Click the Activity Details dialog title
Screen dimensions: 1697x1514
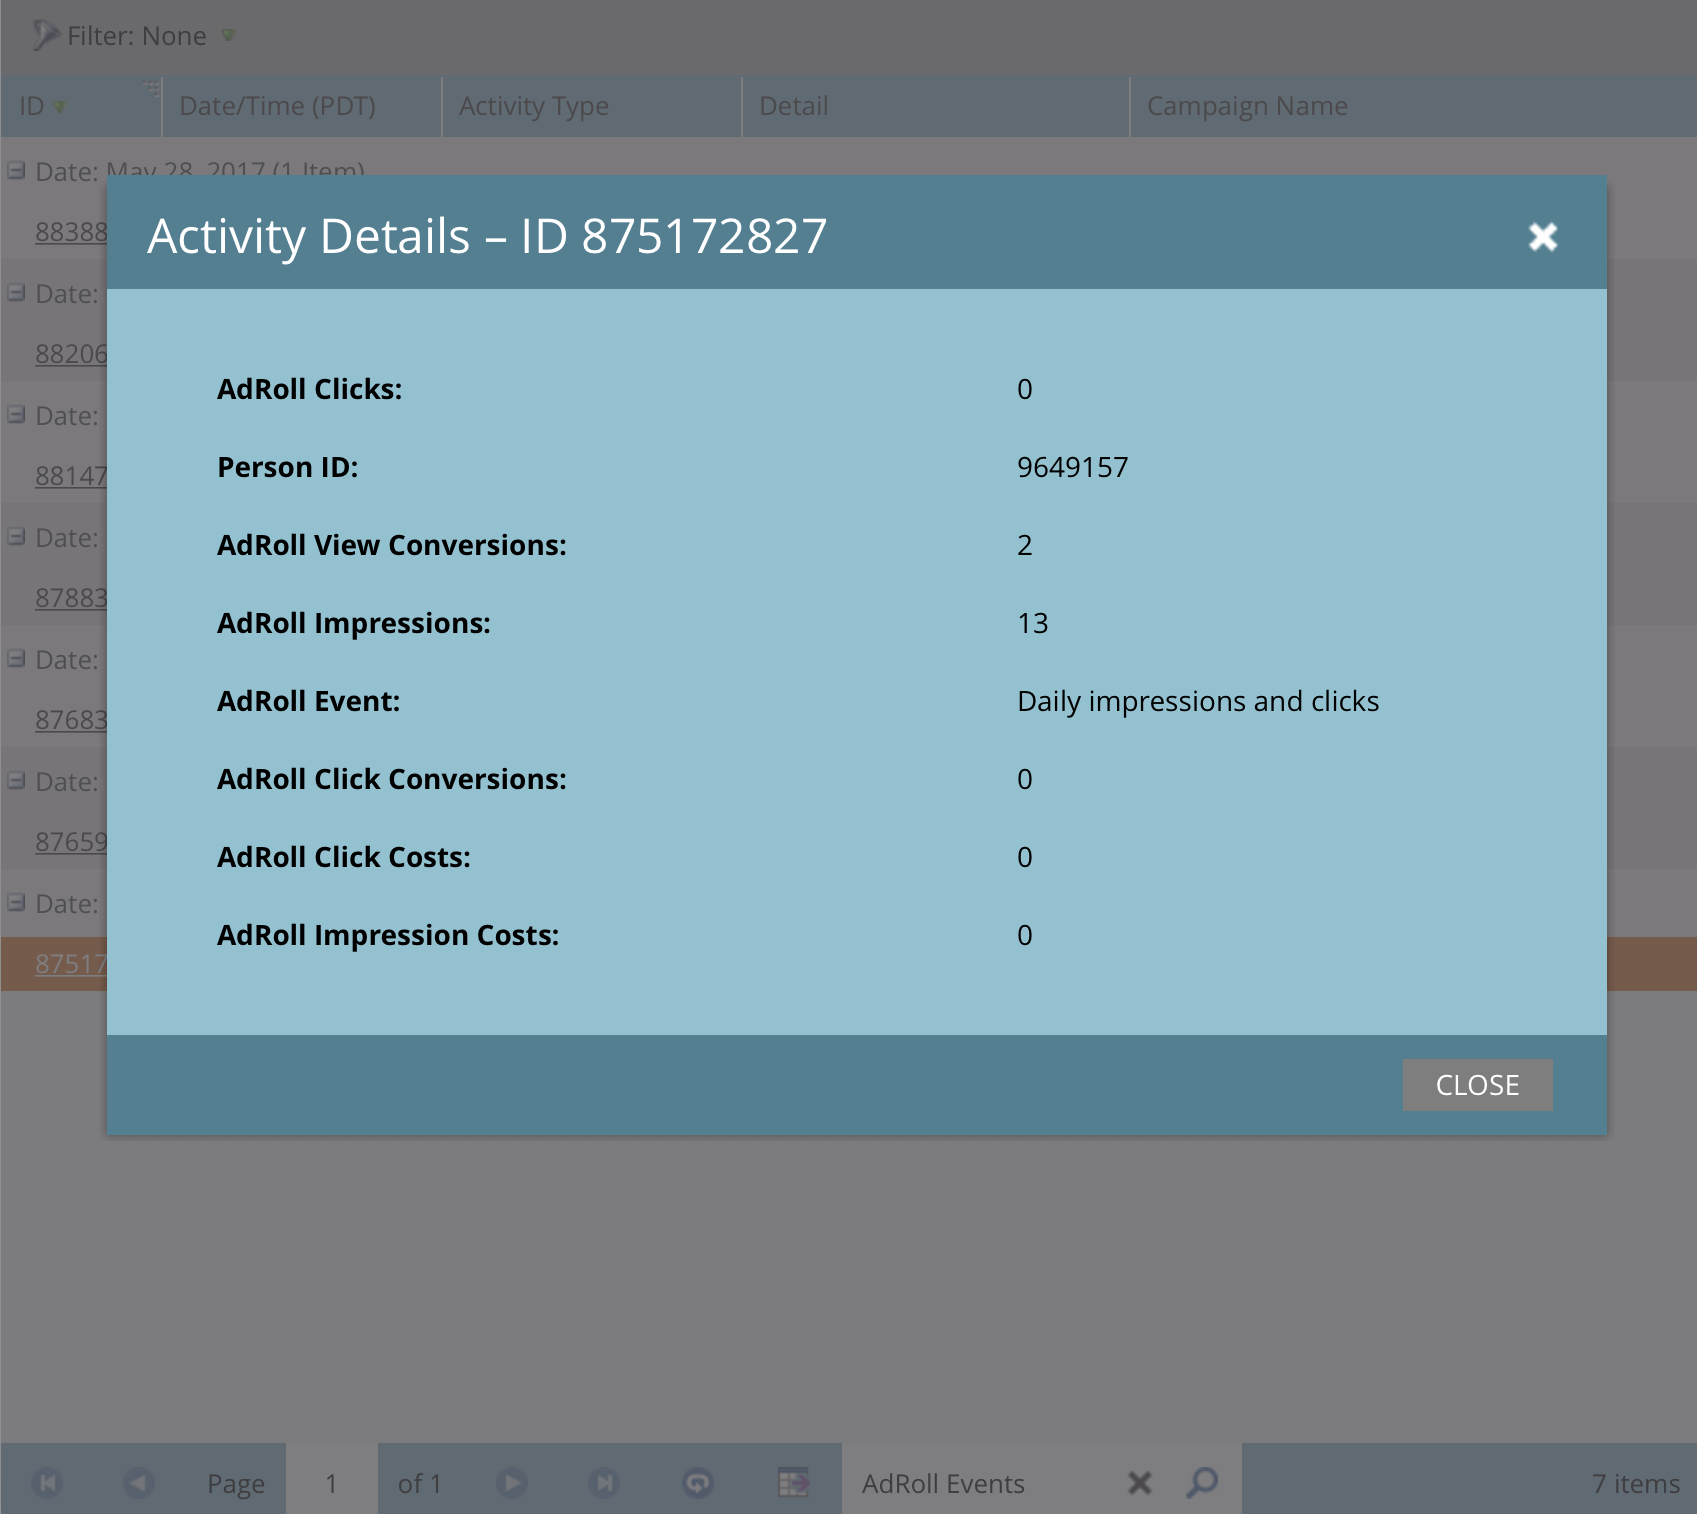click(x=487, y=237)
